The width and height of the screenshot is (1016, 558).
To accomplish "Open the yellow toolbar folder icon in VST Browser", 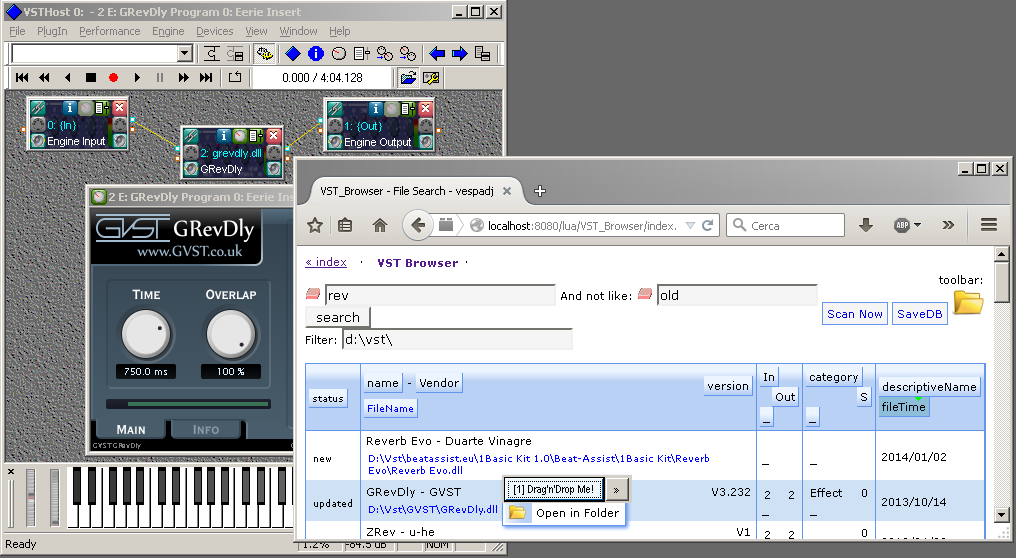I will (968, 303).
